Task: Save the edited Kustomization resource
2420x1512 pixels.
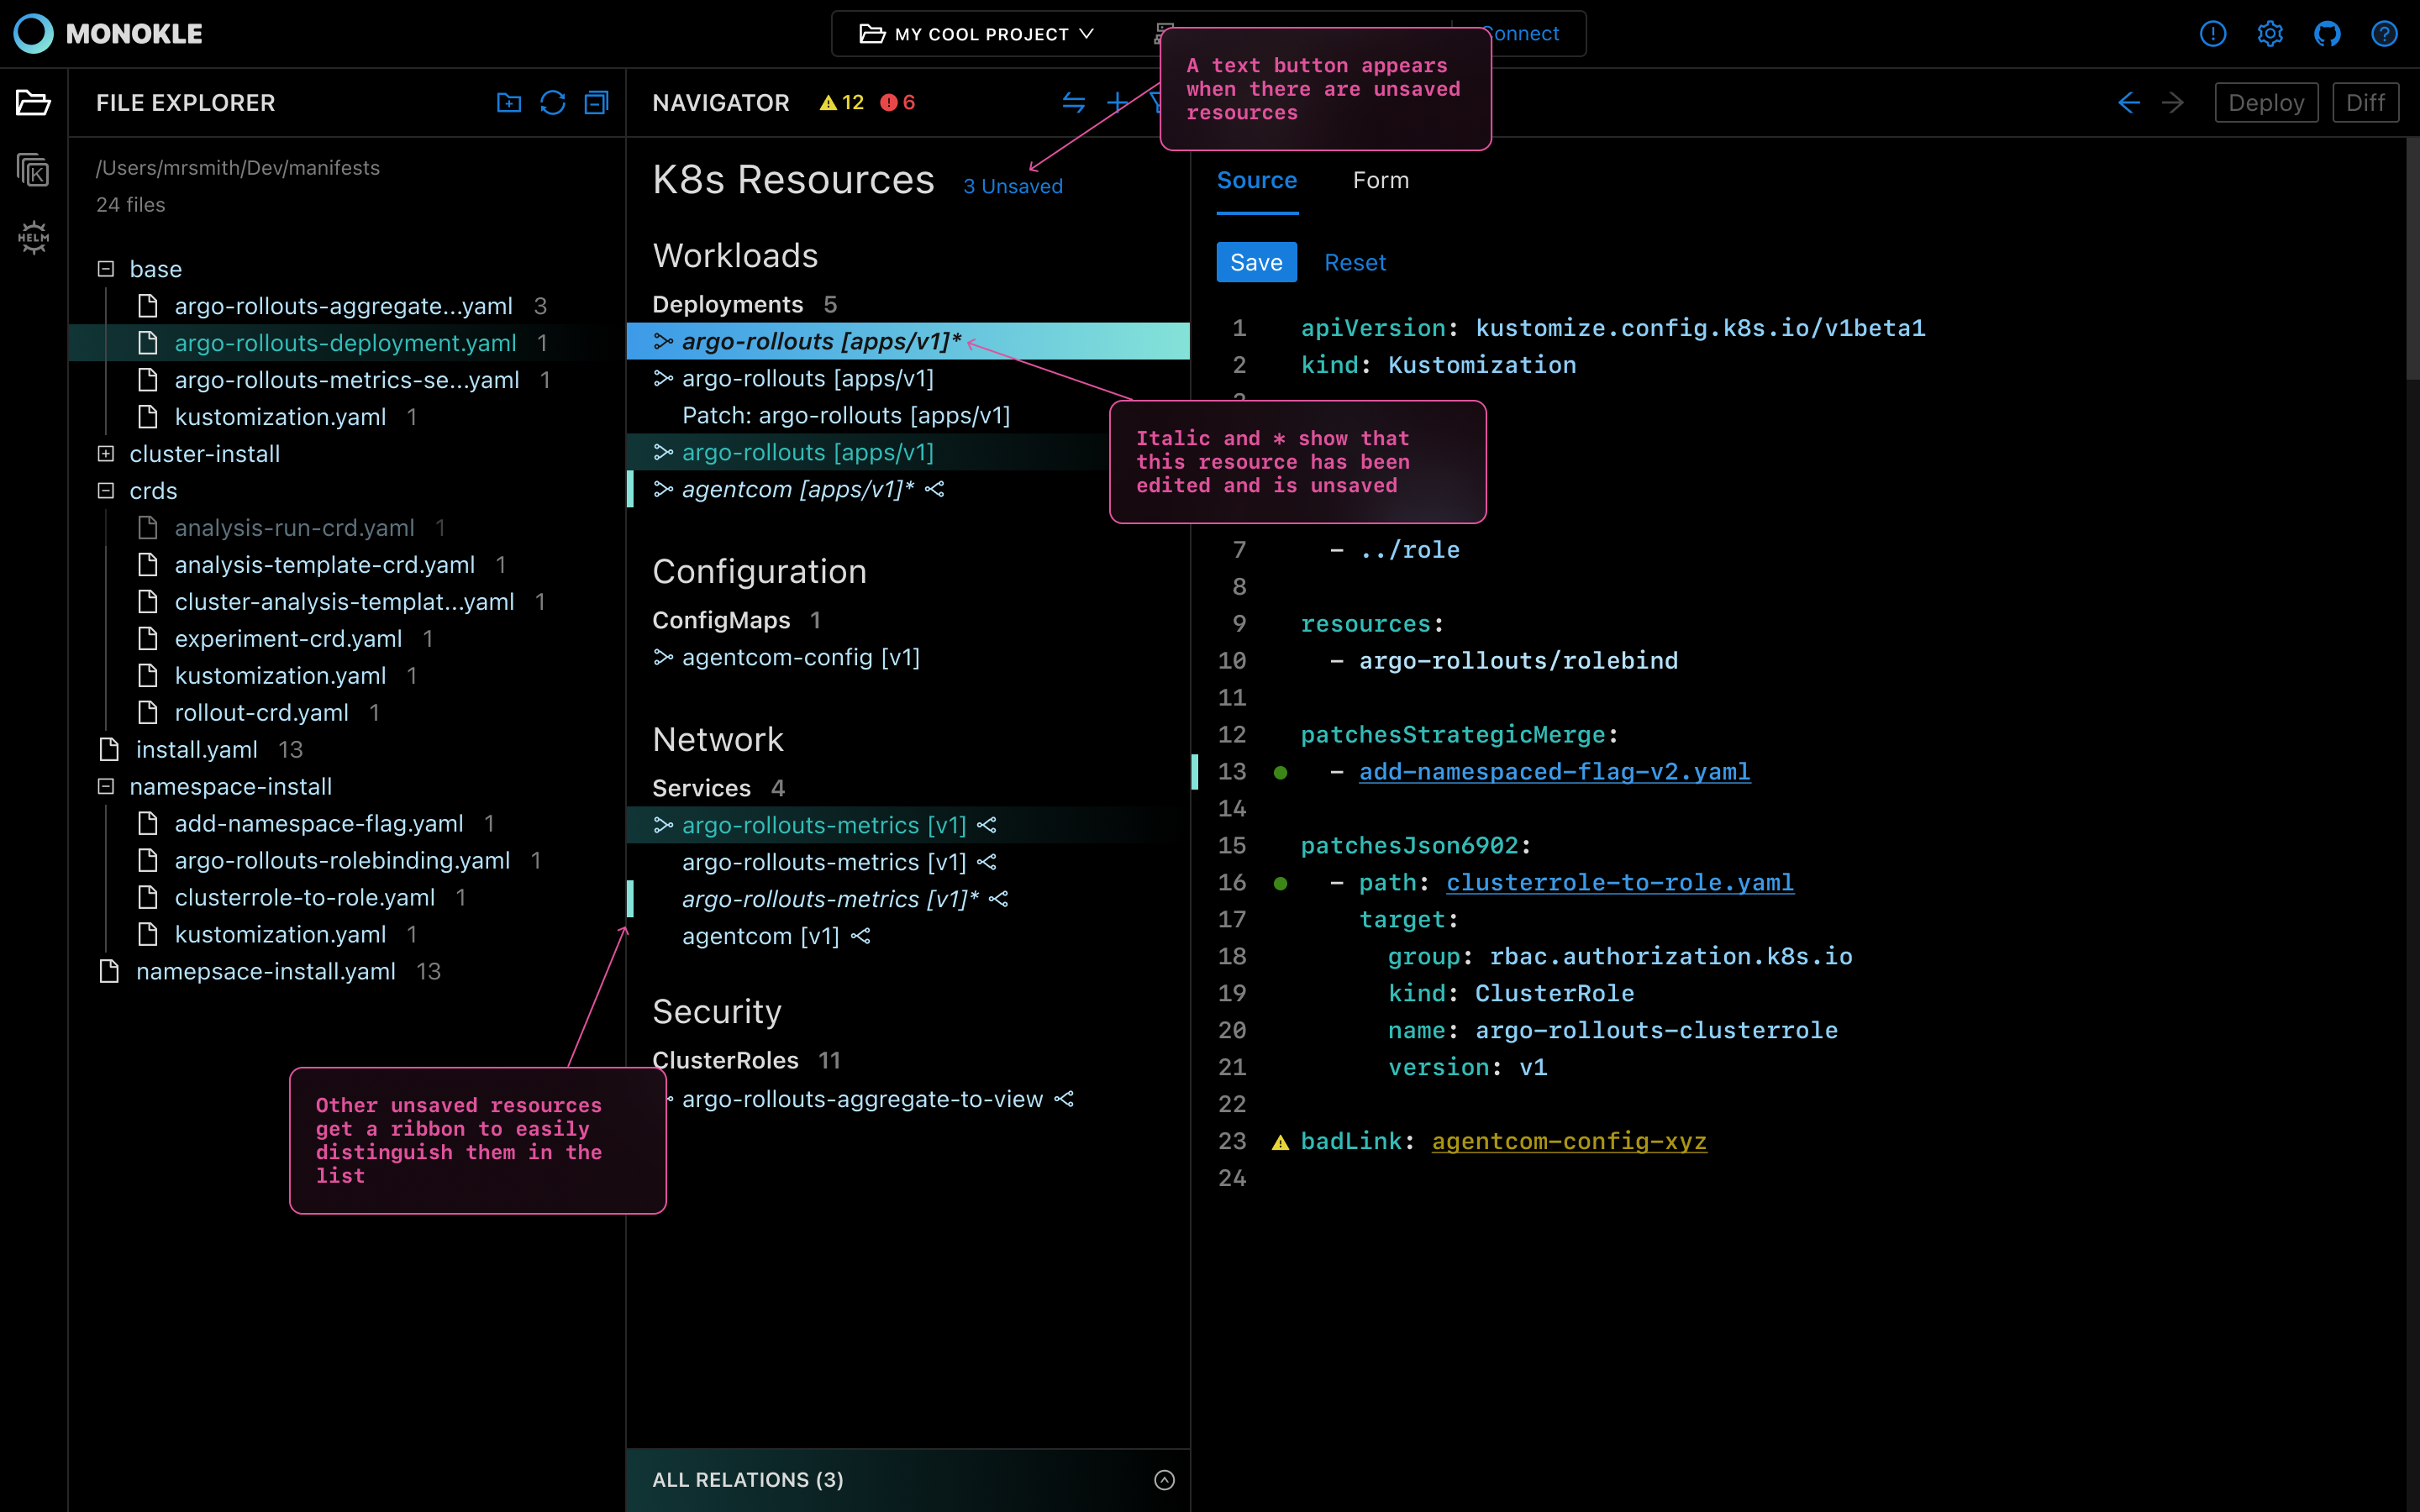Action: coord(1256,262)
